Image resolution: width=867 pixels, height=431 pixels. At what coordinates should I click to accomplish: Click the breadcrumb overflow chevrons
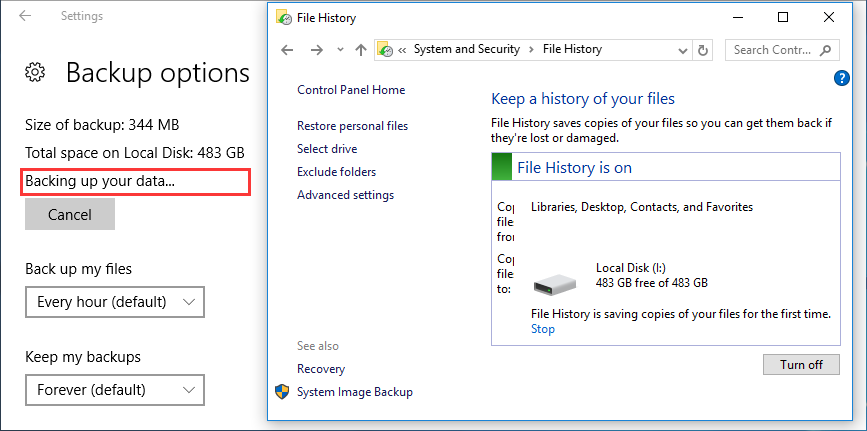402,50
